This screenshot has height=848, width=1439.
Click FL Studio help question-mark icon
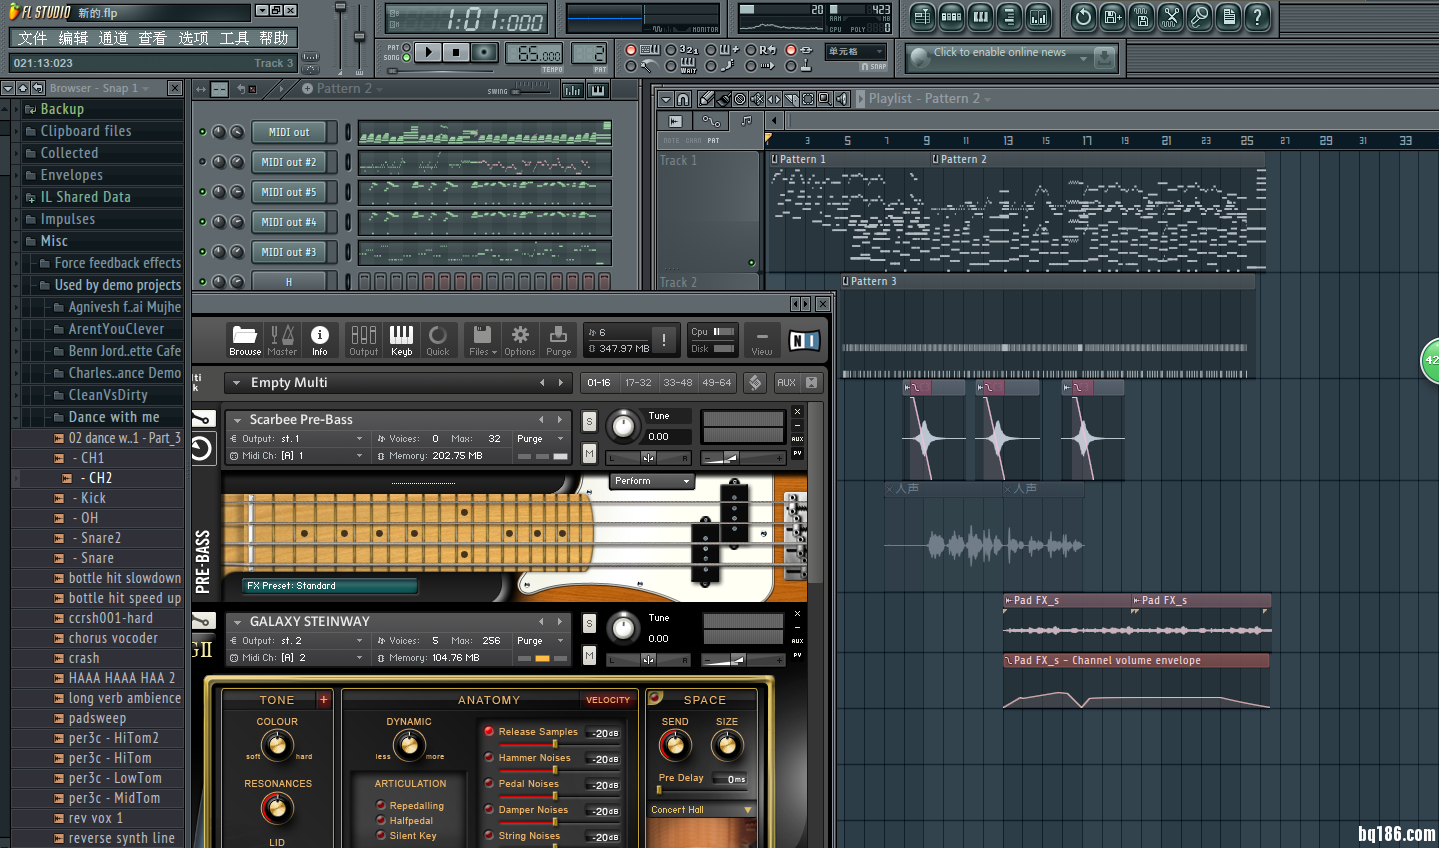coord(1258,16)
